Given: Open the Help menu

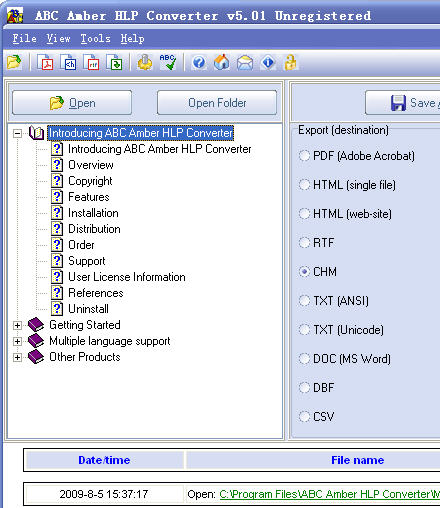Looking at the screenshot, I should point(132,39).
